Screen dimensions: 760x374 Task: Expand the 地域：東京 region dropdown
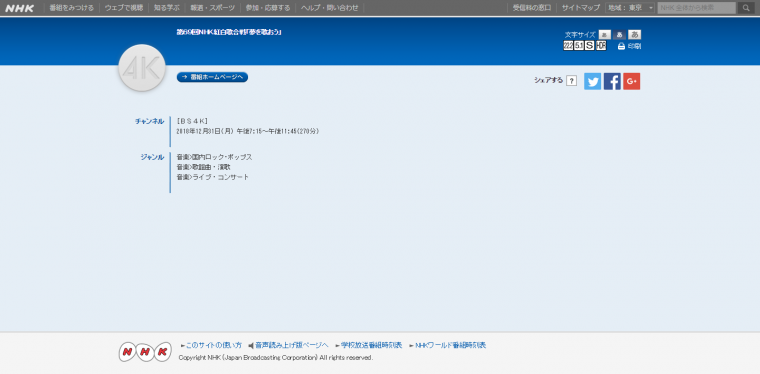tap(630, 8)
